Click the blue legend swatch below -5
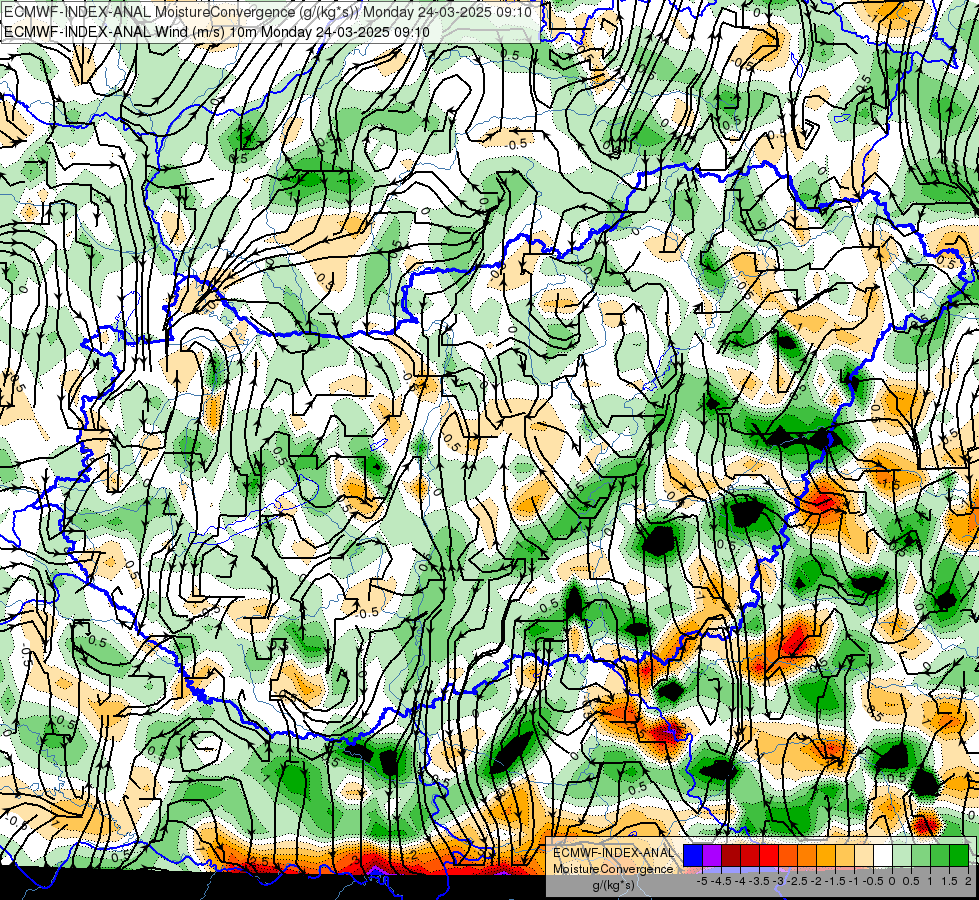Viewport: 979px width, 900px height. click(693, 855)
